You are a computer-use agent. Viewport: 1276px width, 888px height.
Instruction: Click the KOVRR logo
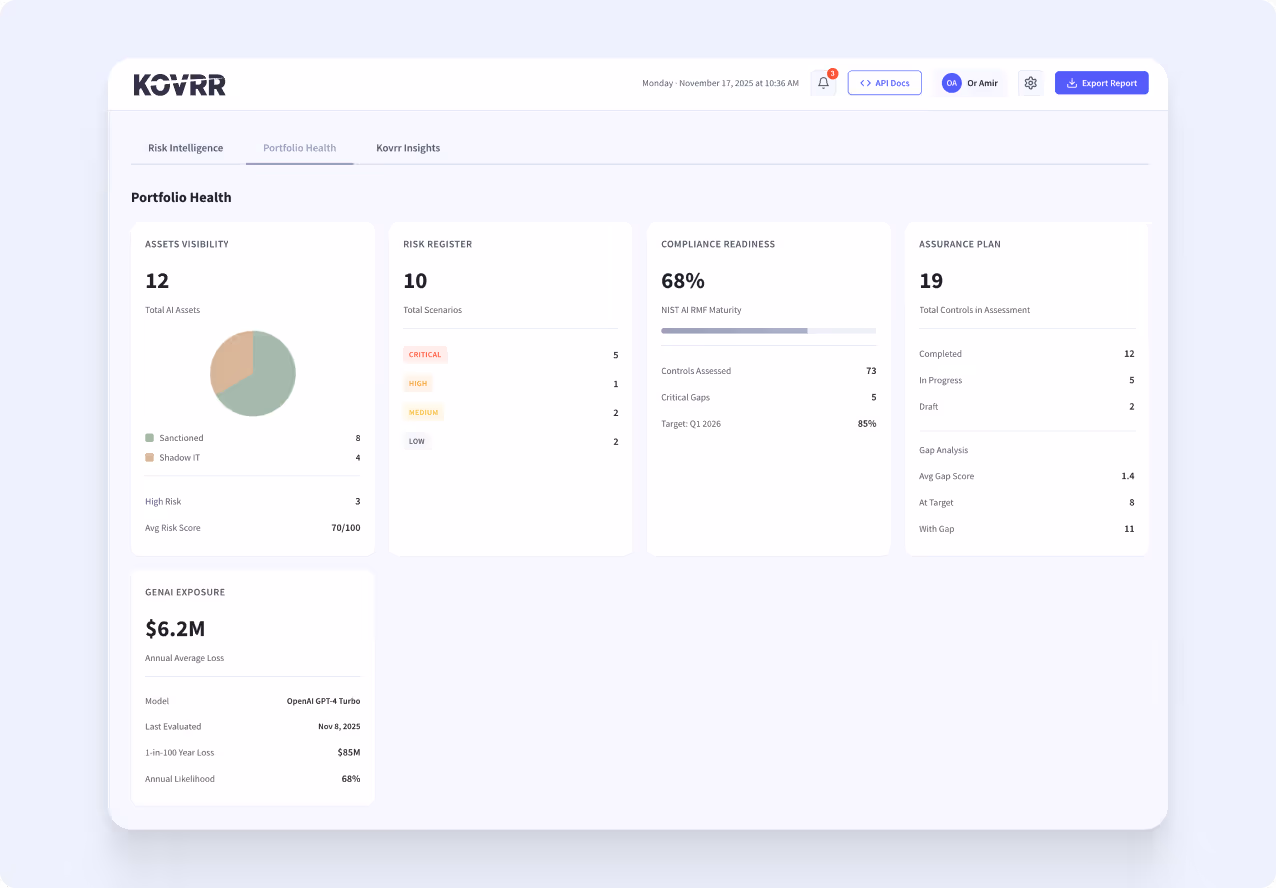(x=178, y=84)
